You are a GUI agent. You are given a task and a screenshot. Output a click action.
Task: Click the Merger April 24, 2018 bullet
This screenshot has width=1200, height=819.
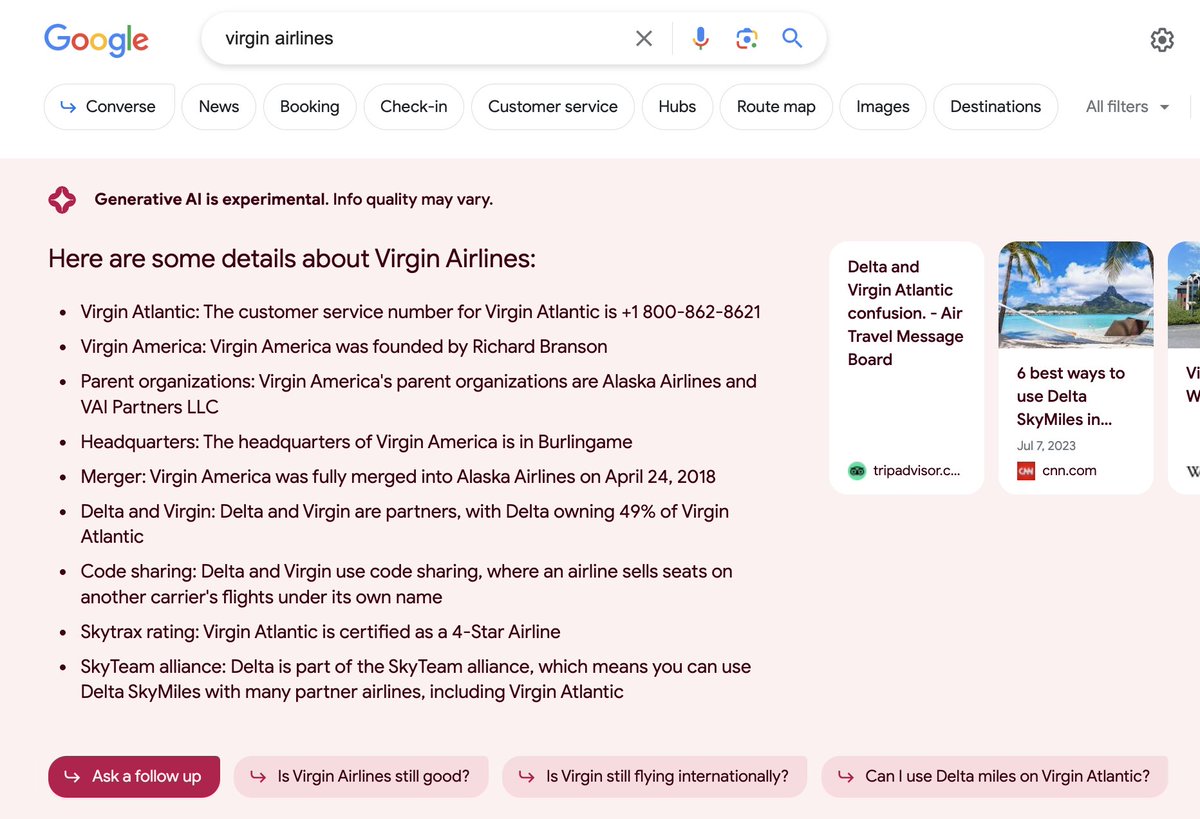[398, 477]
